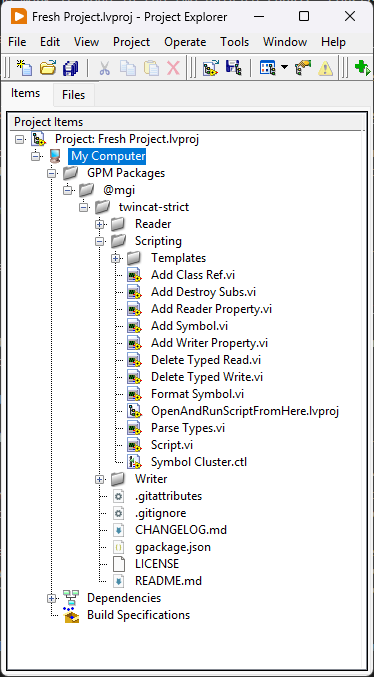
Task: Select Parse Types.vi
Action: (x=188, y=428)
